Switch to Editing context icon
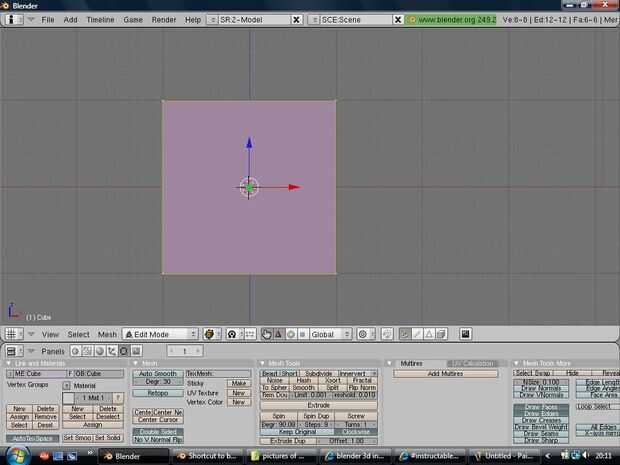The width and height of the screenshot is (620, 465). (x=124, y=351)
